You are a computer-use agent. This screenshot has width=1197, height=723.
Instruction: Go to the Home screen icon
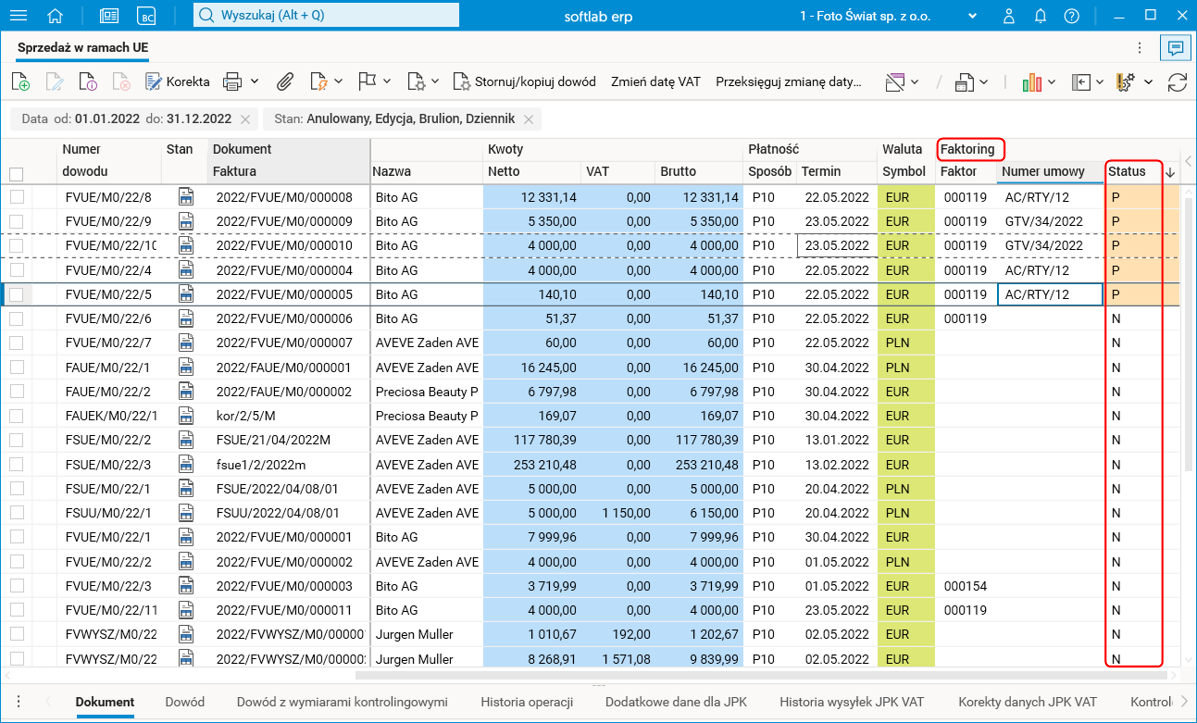55,16
